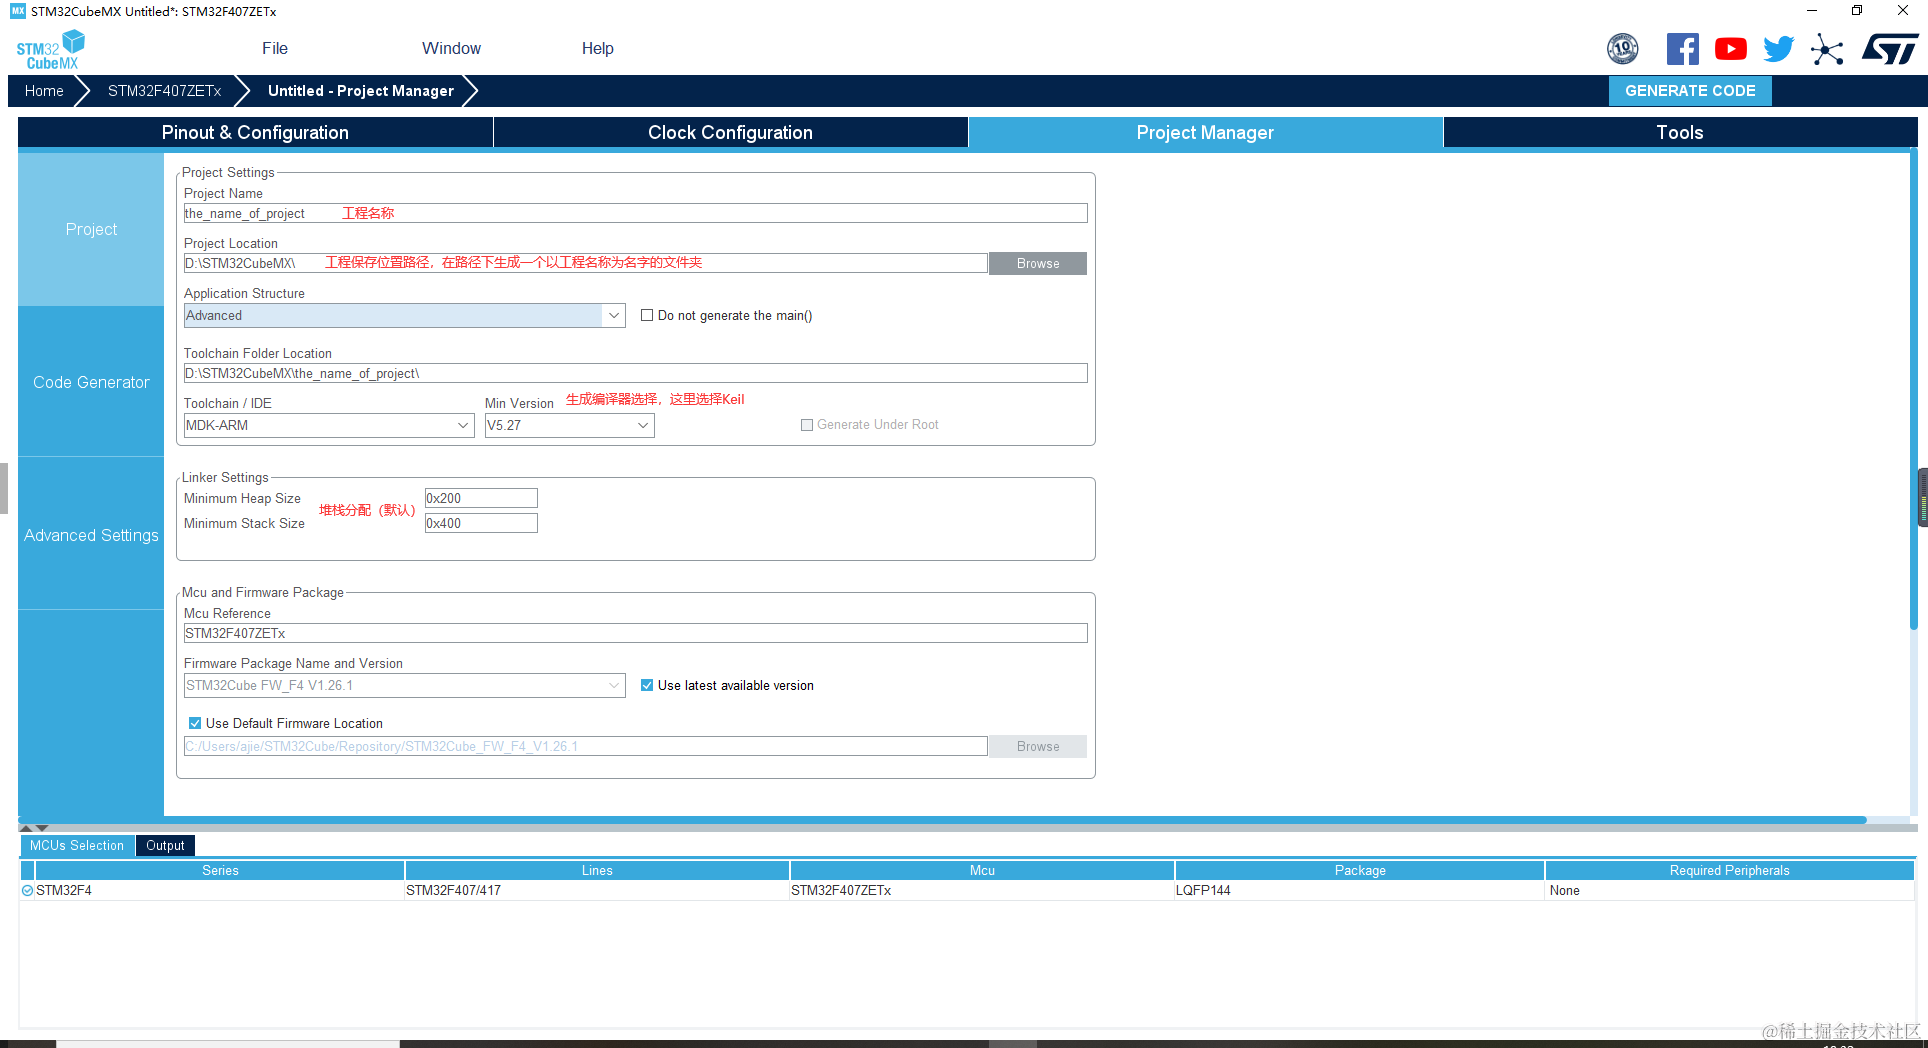Screen dimensions: 1928x1048
Task: Click the Minimum Stack Size field
Action: click(x=481, y=523)
